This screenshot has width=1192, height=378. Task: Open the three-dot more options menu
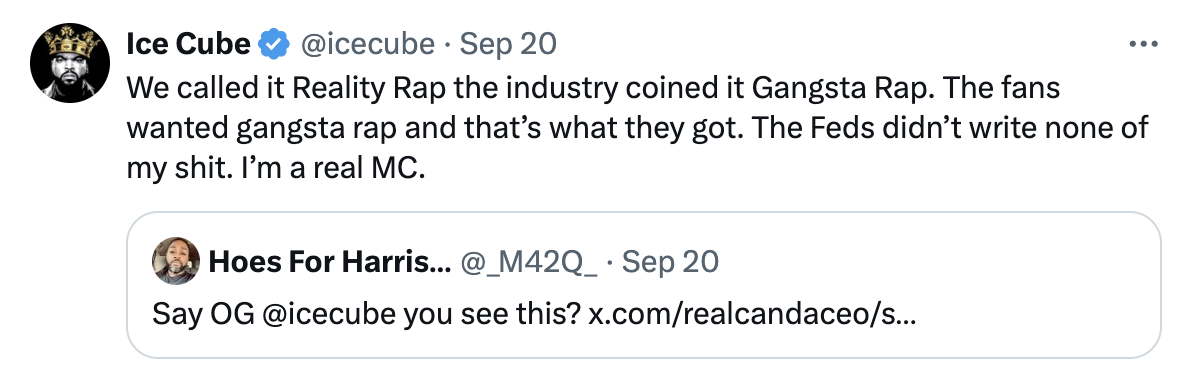pyautogui.click(x=1143, y=44)
